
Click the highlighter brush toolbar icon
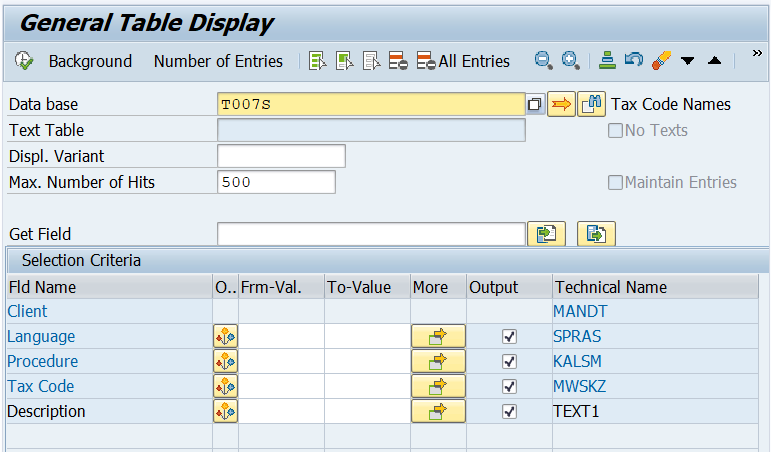click(661, 60)
